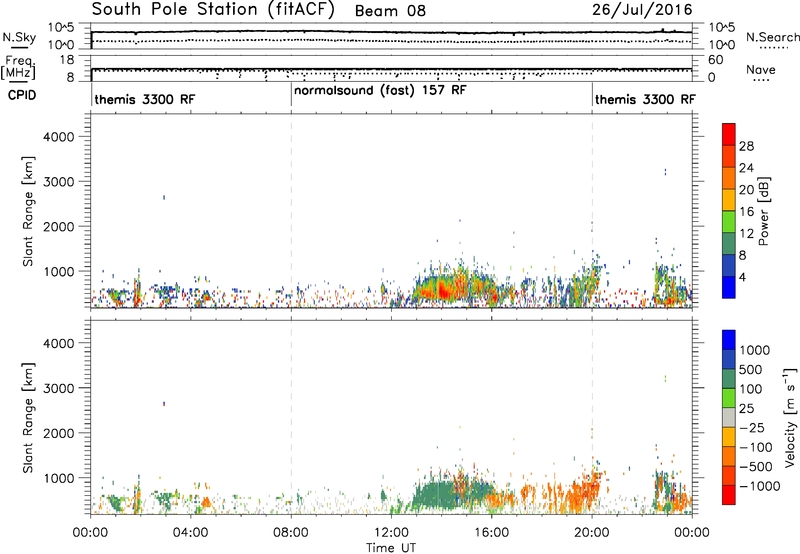
Task: Click the '16:00' time axis tick
Action: pos(491,533)
